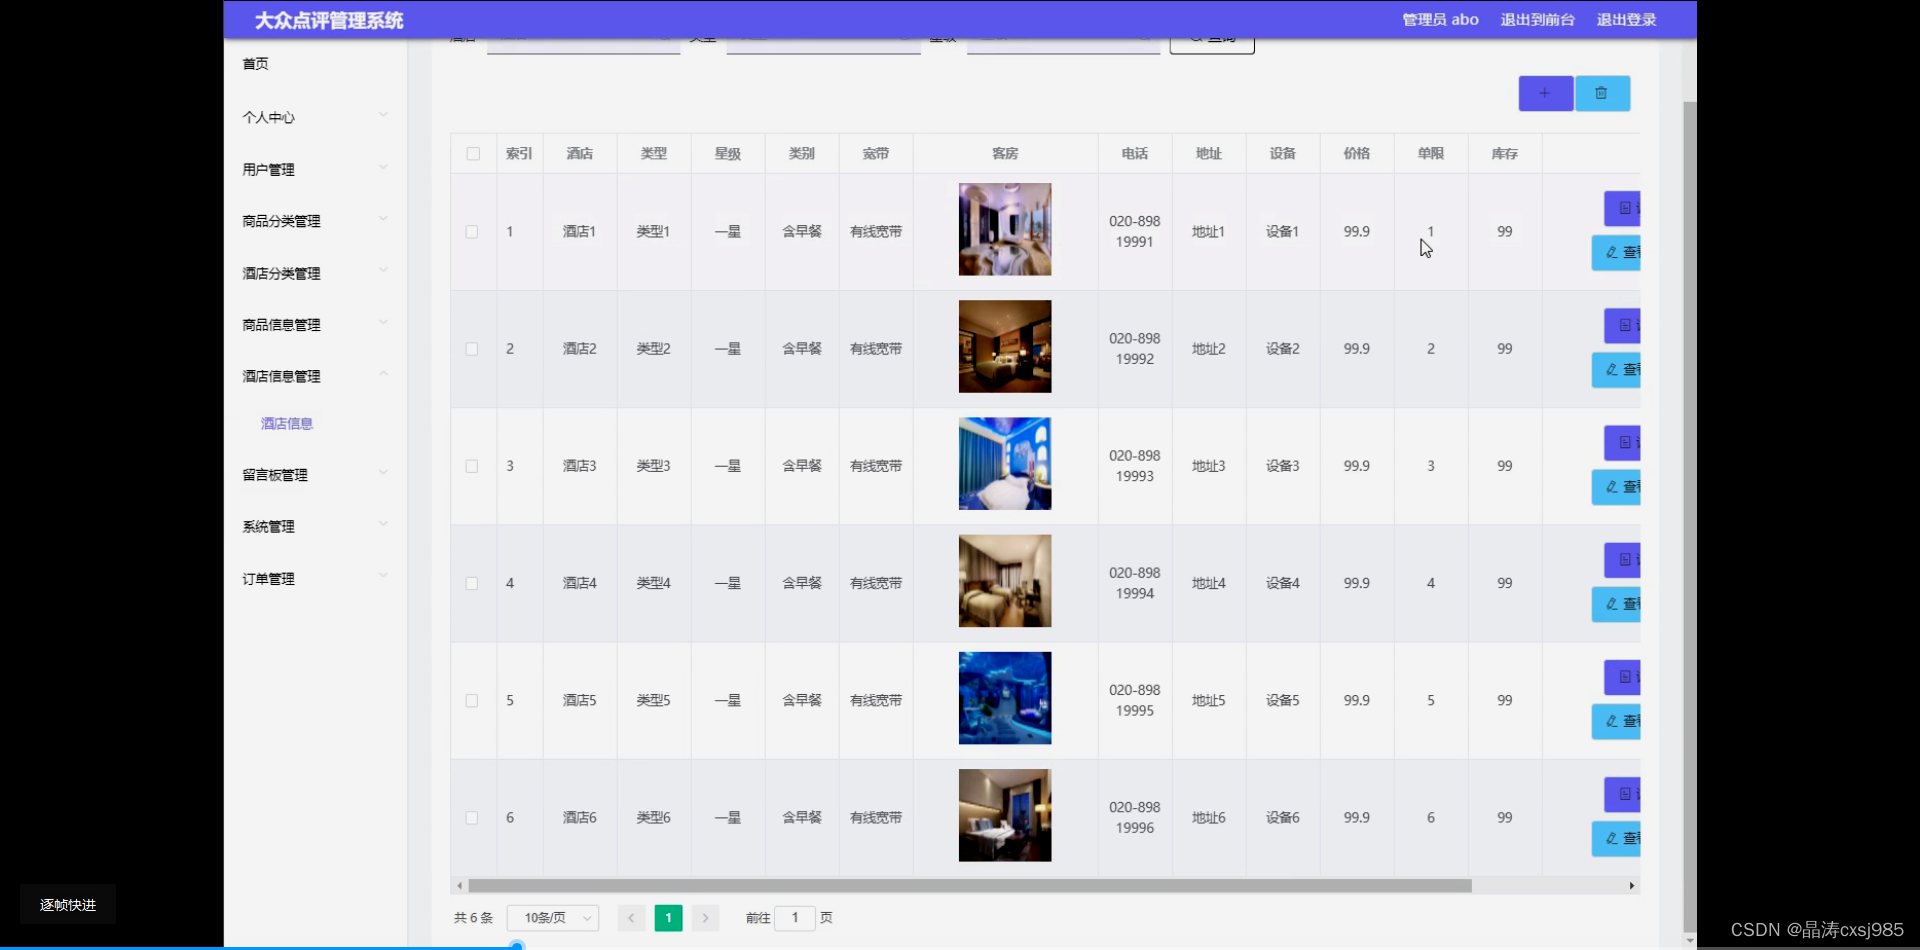
Task: Check the checkbox for 酒店1 row
Action: click(472, 231)
